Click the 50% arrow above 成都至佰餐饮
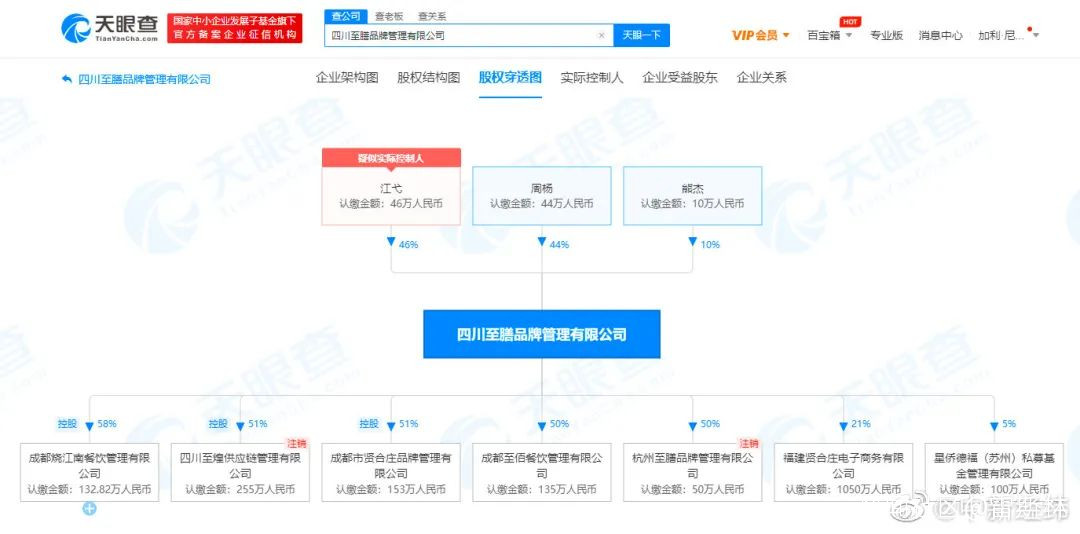 pos(542,426)
